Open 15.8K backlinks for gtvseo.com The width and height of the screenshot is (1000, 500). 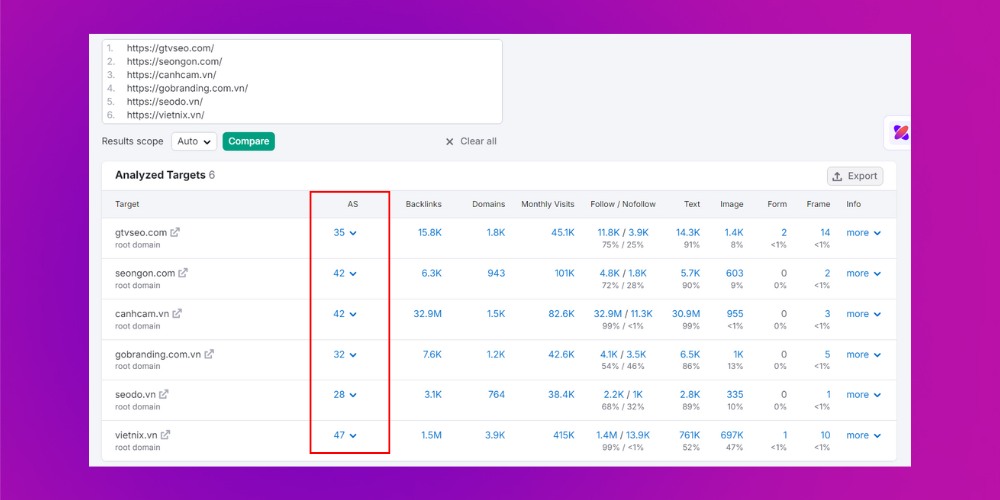[x=430, y=233]
